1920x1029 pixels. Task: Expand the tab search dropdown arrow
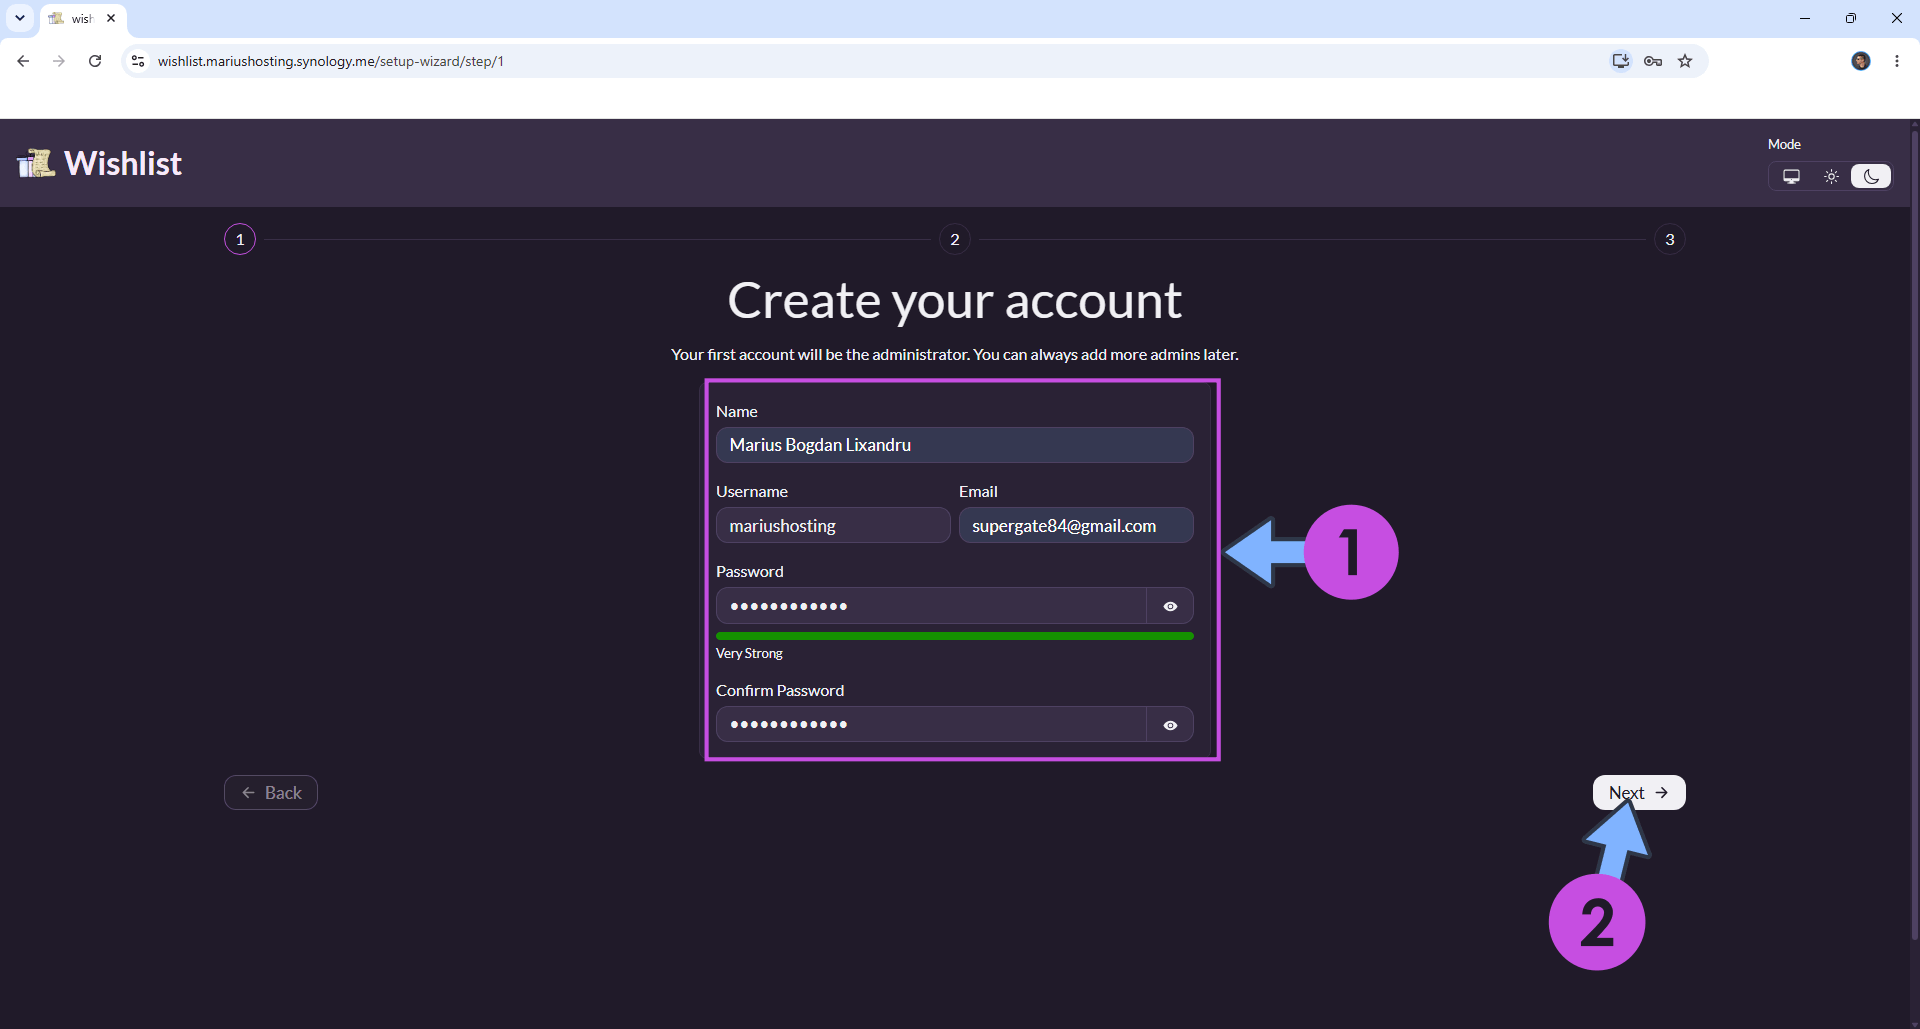[20, 18]
